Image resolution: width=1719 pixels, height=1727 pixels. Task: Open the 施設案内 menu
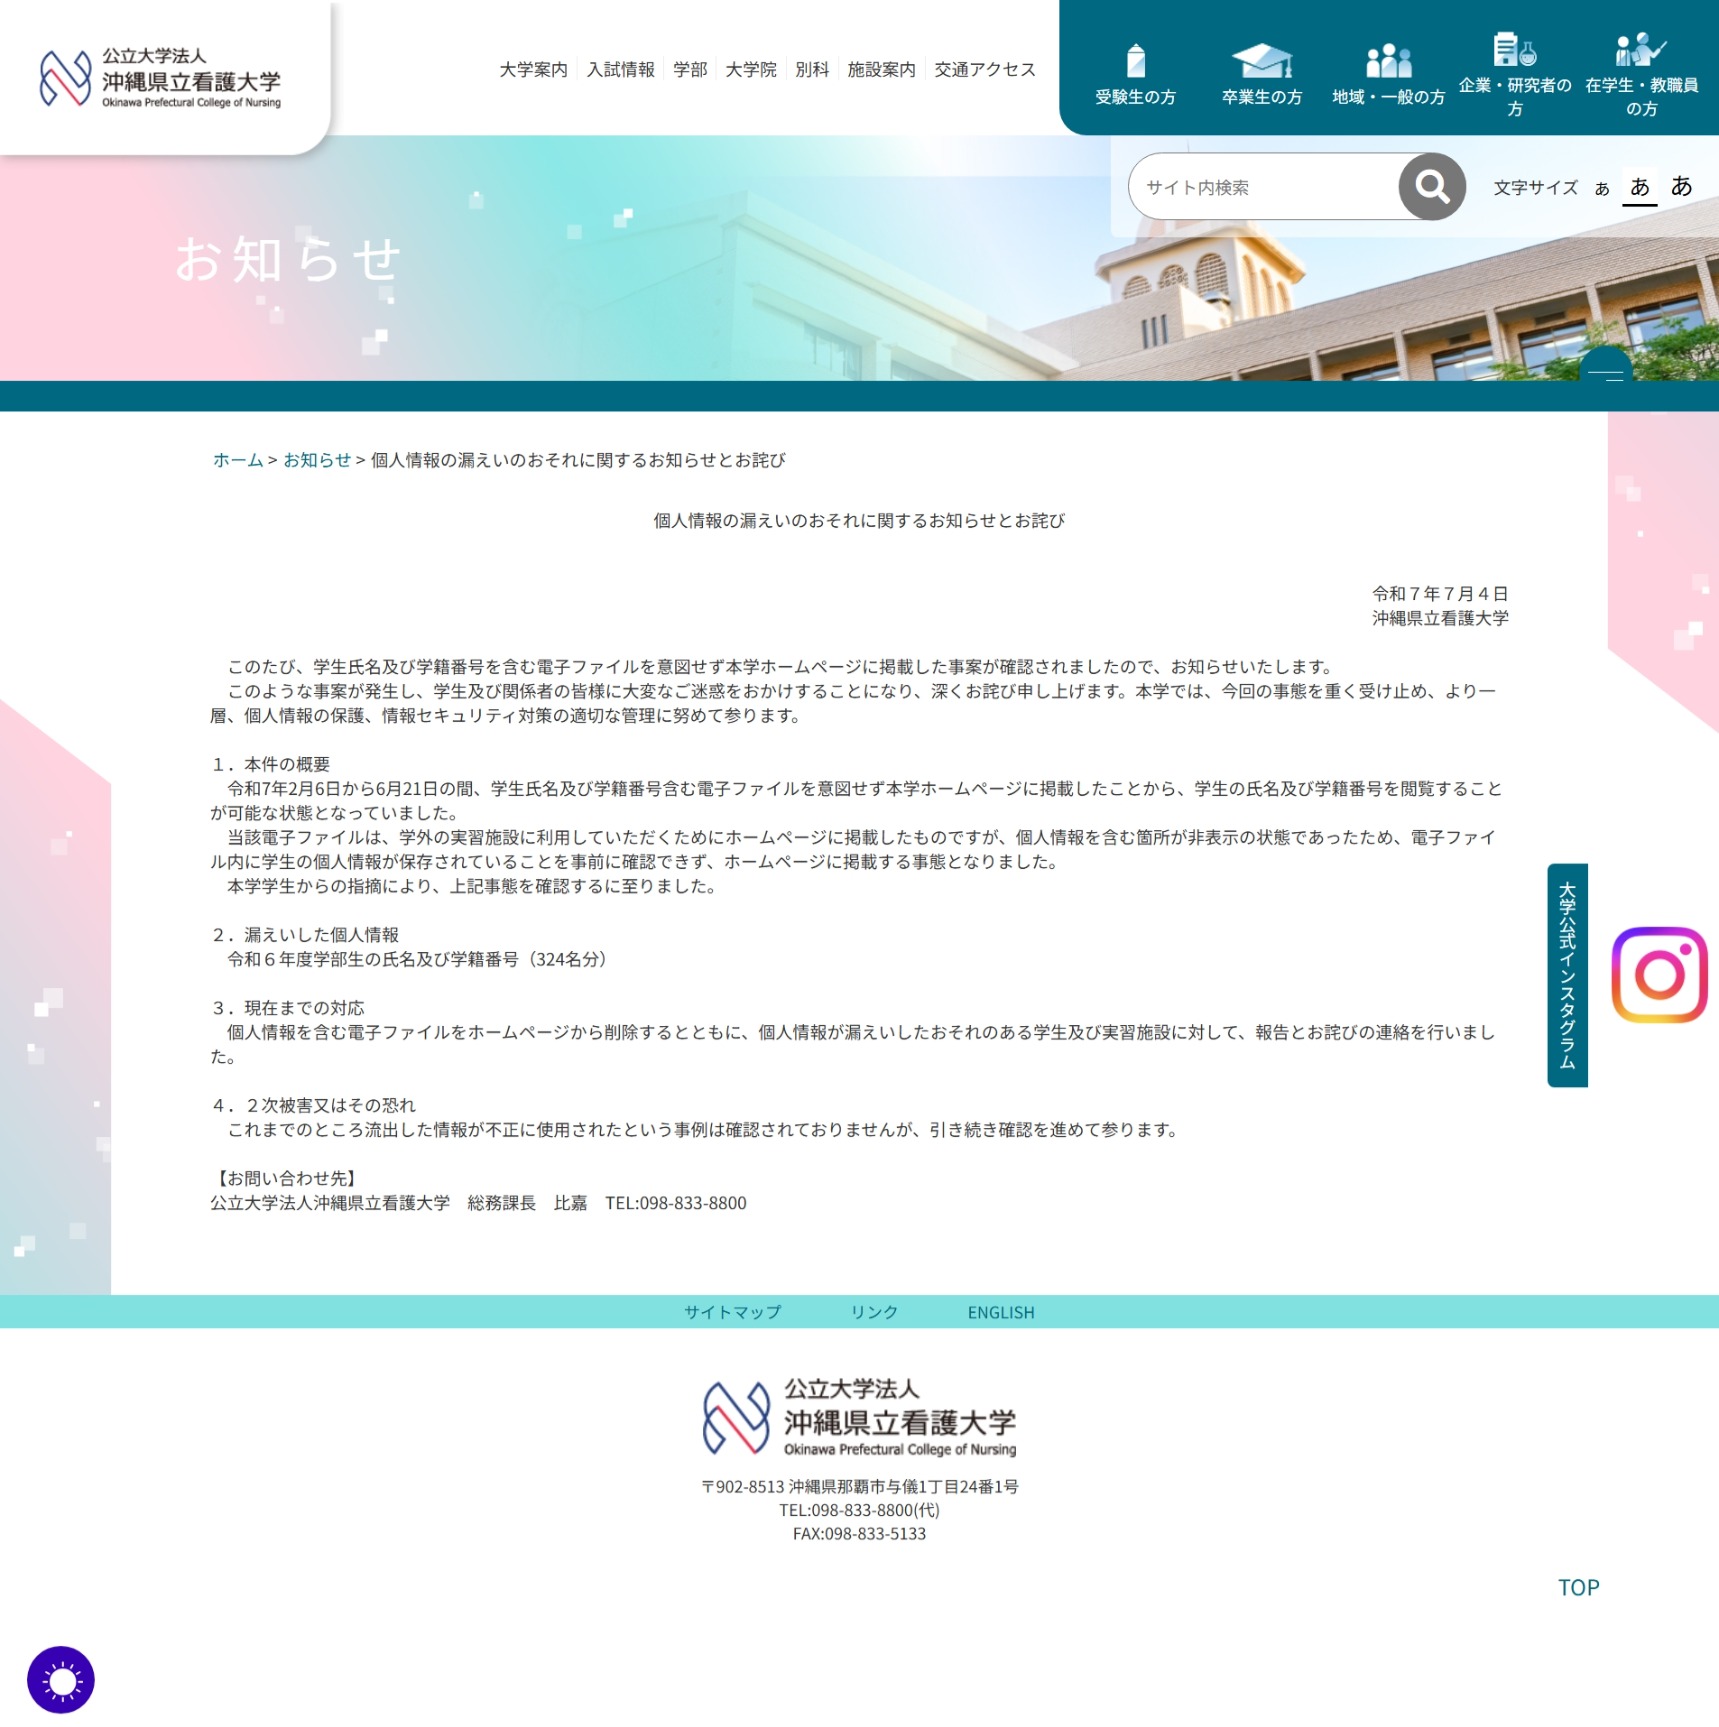[x=881, y=69]
